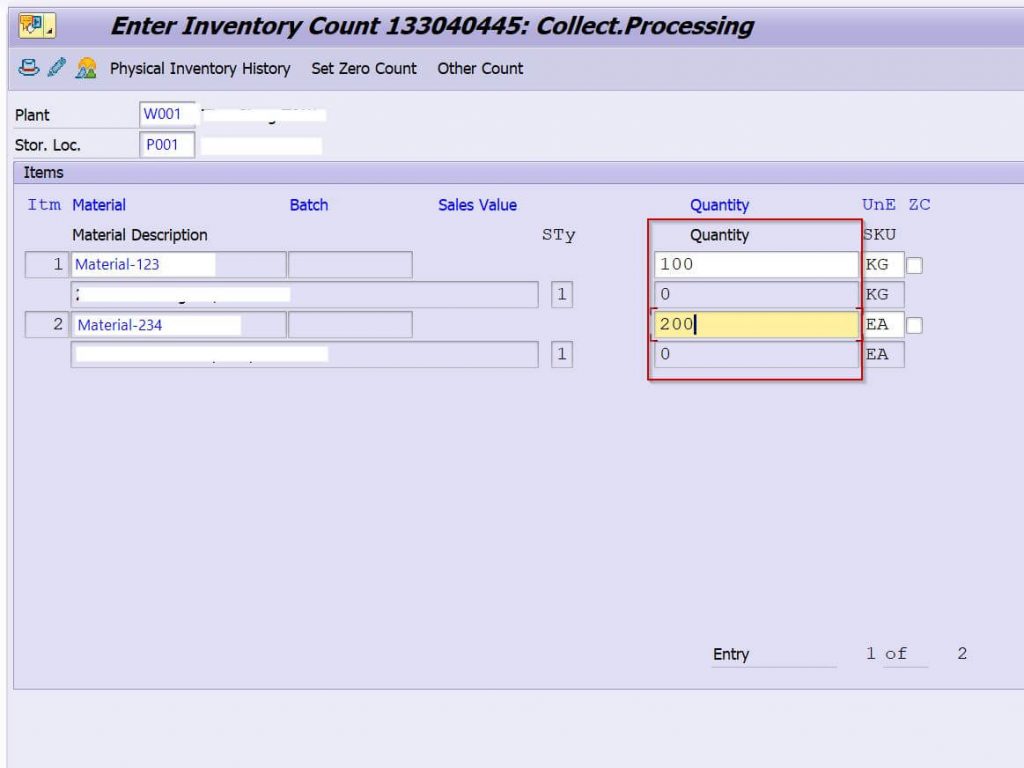Click the STy column label
This screenshot has height=768, width=1024.
(558, 235)
